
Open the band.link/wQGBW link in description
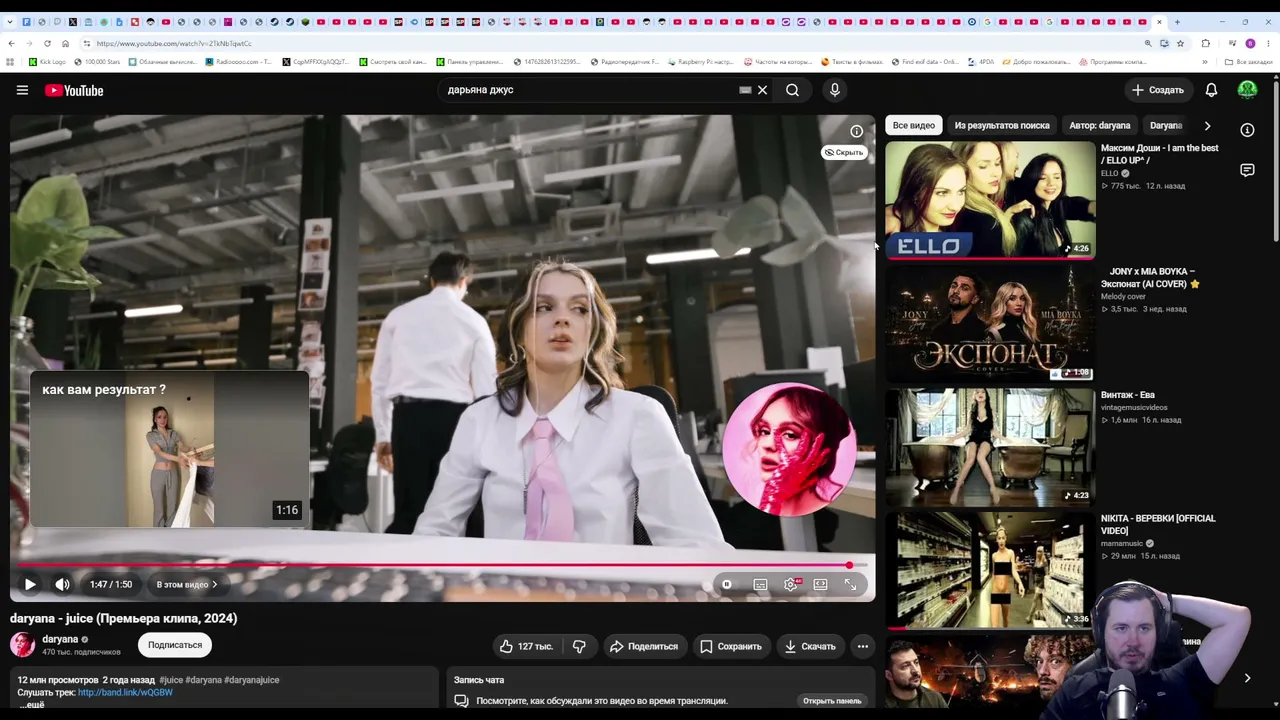[x=125, y=692]
